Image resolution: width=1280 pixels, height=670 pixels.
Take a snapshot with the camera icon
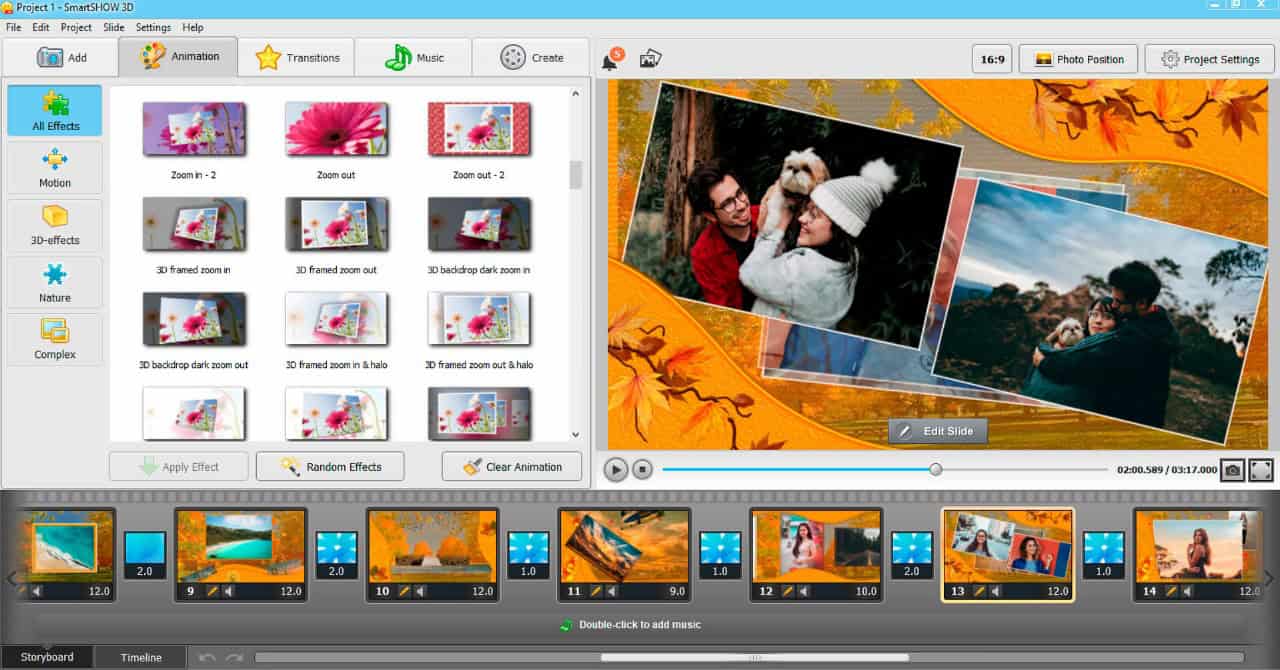[1233, 469]
